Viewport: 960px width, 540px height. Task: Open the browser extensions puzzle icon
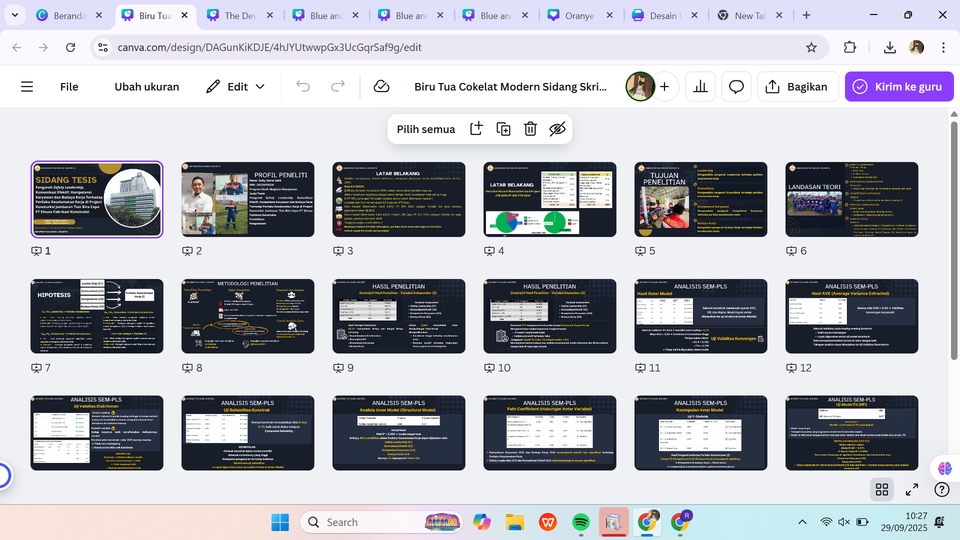click(849, 47)
